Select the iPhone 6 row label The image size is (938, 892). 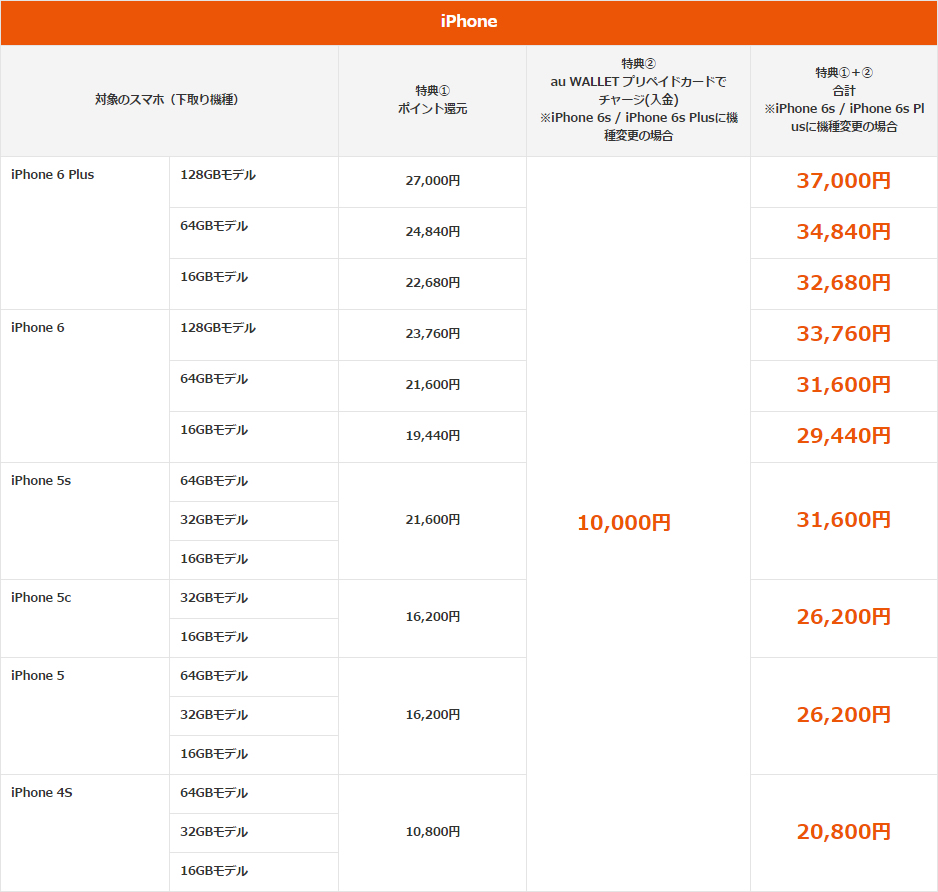click(x=38, y=328)
